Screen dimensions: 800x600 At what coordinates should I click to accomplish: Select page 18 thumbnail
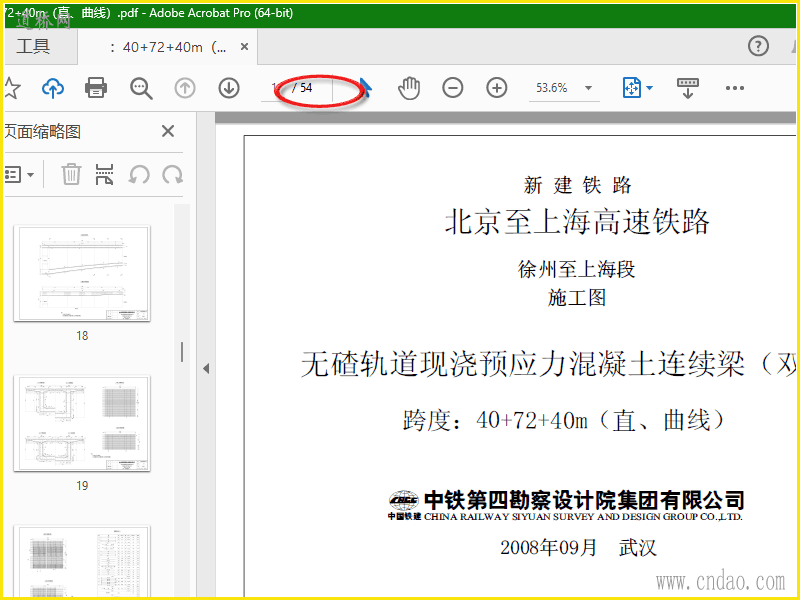click(x=82, y=273)
